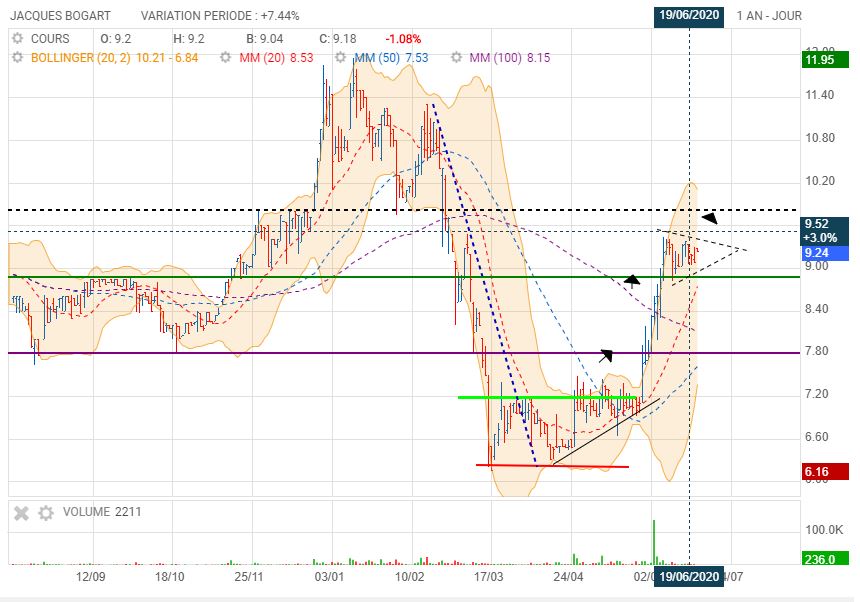
Task: Click the O: 9.2 open price value
Action: 116,39
